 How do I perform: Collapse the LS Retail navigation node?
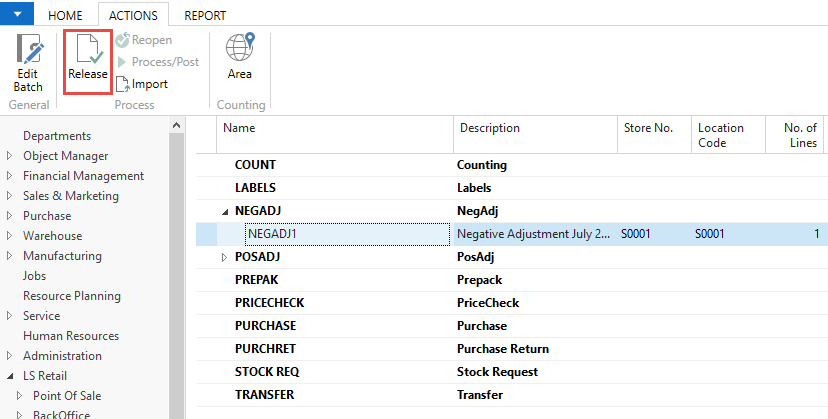[10, 376]
